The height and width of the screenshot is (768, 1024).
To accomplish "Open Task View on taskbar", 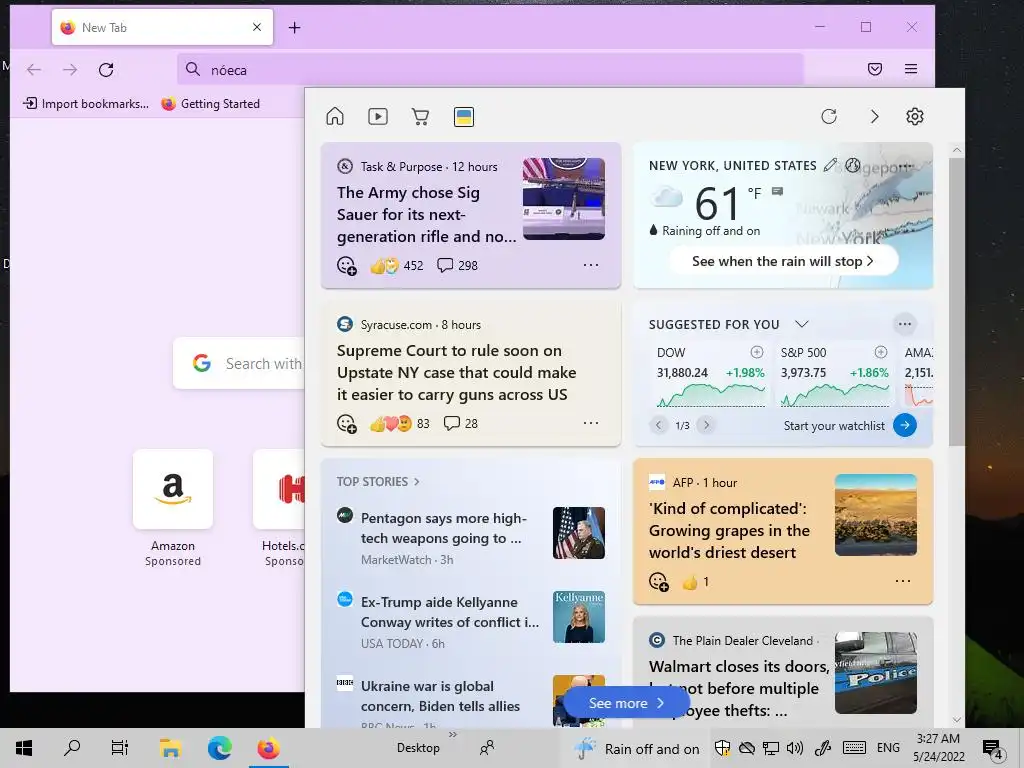I will pyautogui.click(x=120, y=748).
